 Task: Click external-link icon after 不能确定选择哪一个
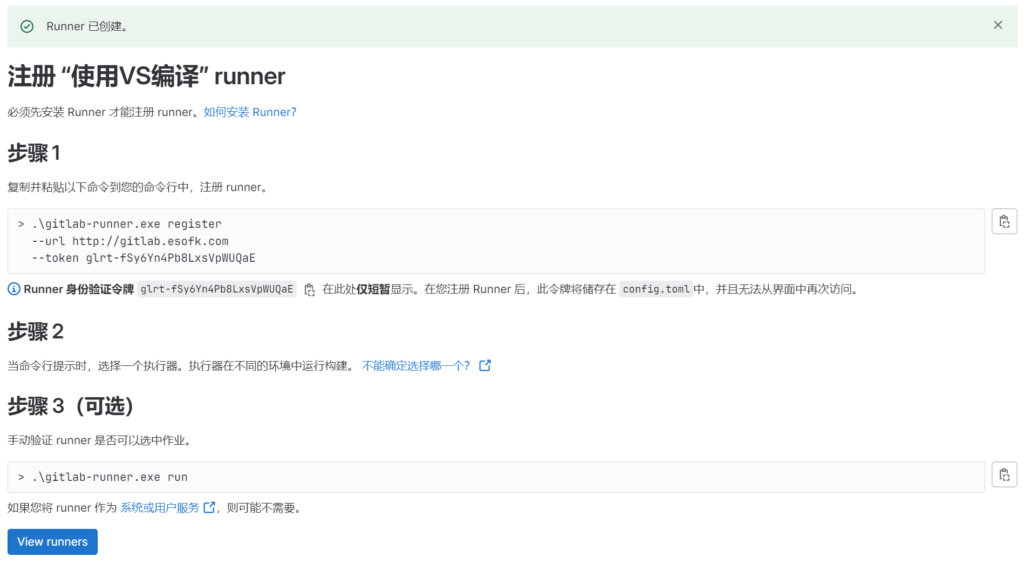click(485, 366)
